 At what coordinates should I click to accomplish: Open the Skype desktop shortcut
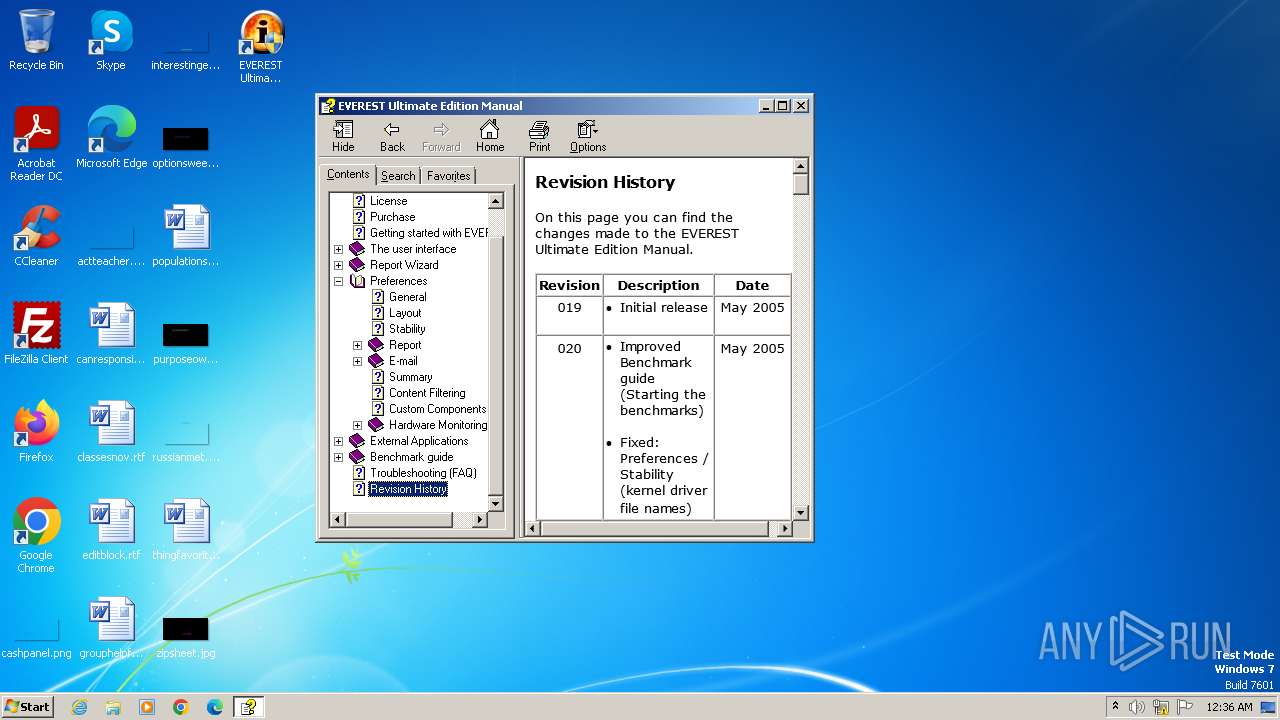110,40
